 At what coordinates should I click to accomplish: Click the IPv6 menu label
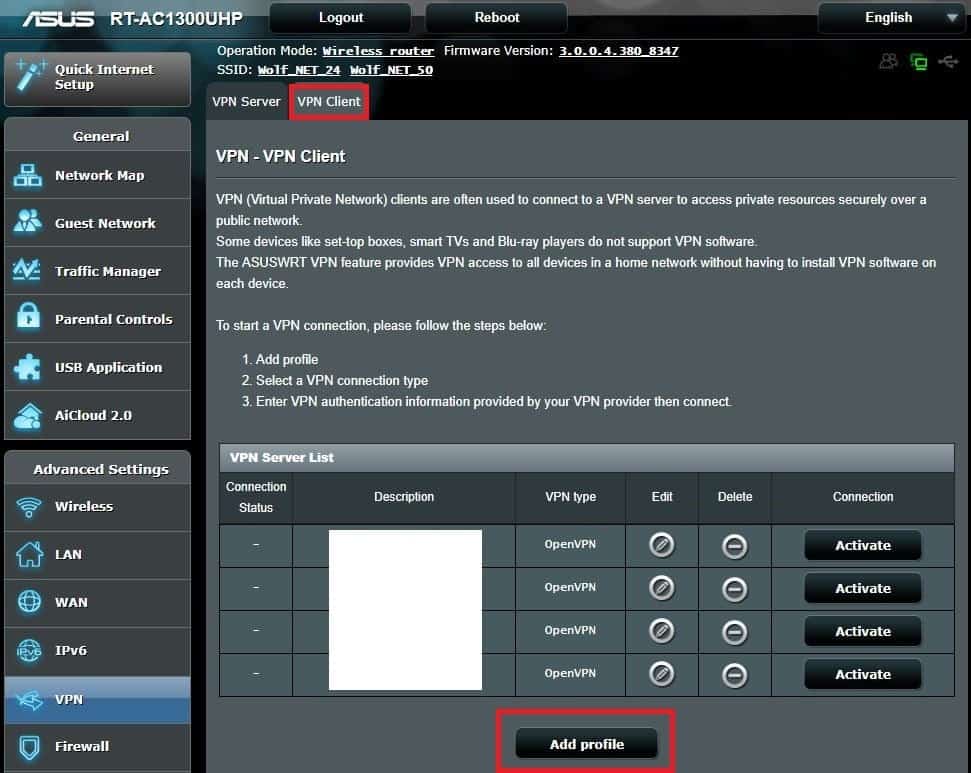click(x=71, y=650)
